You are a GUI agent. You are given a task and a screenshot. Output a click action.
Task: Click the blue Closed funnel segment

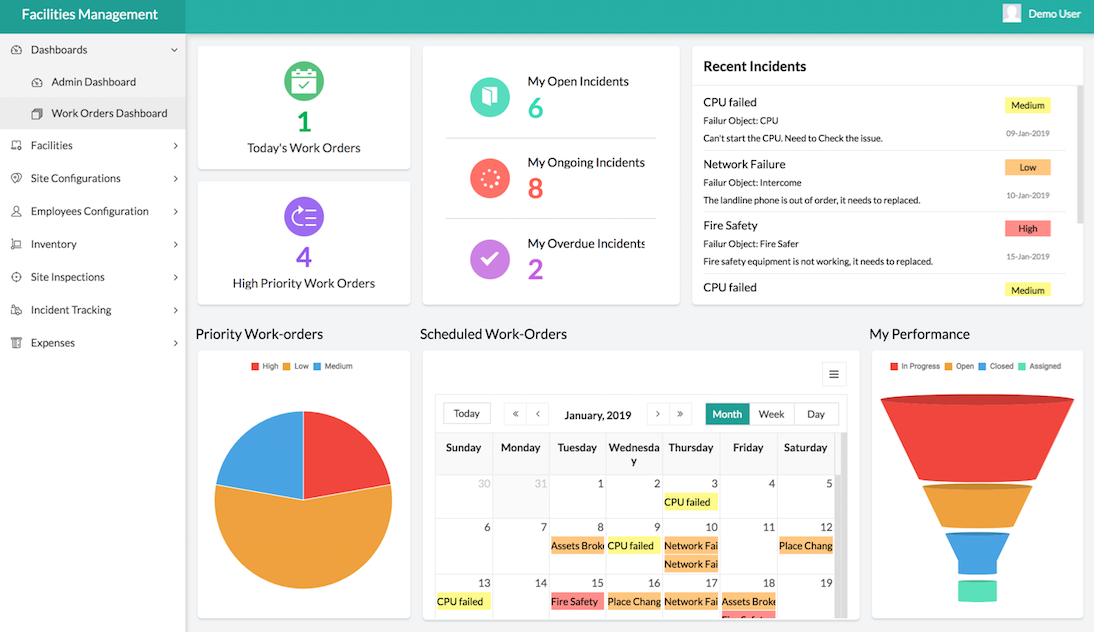(x=977, y=553)
